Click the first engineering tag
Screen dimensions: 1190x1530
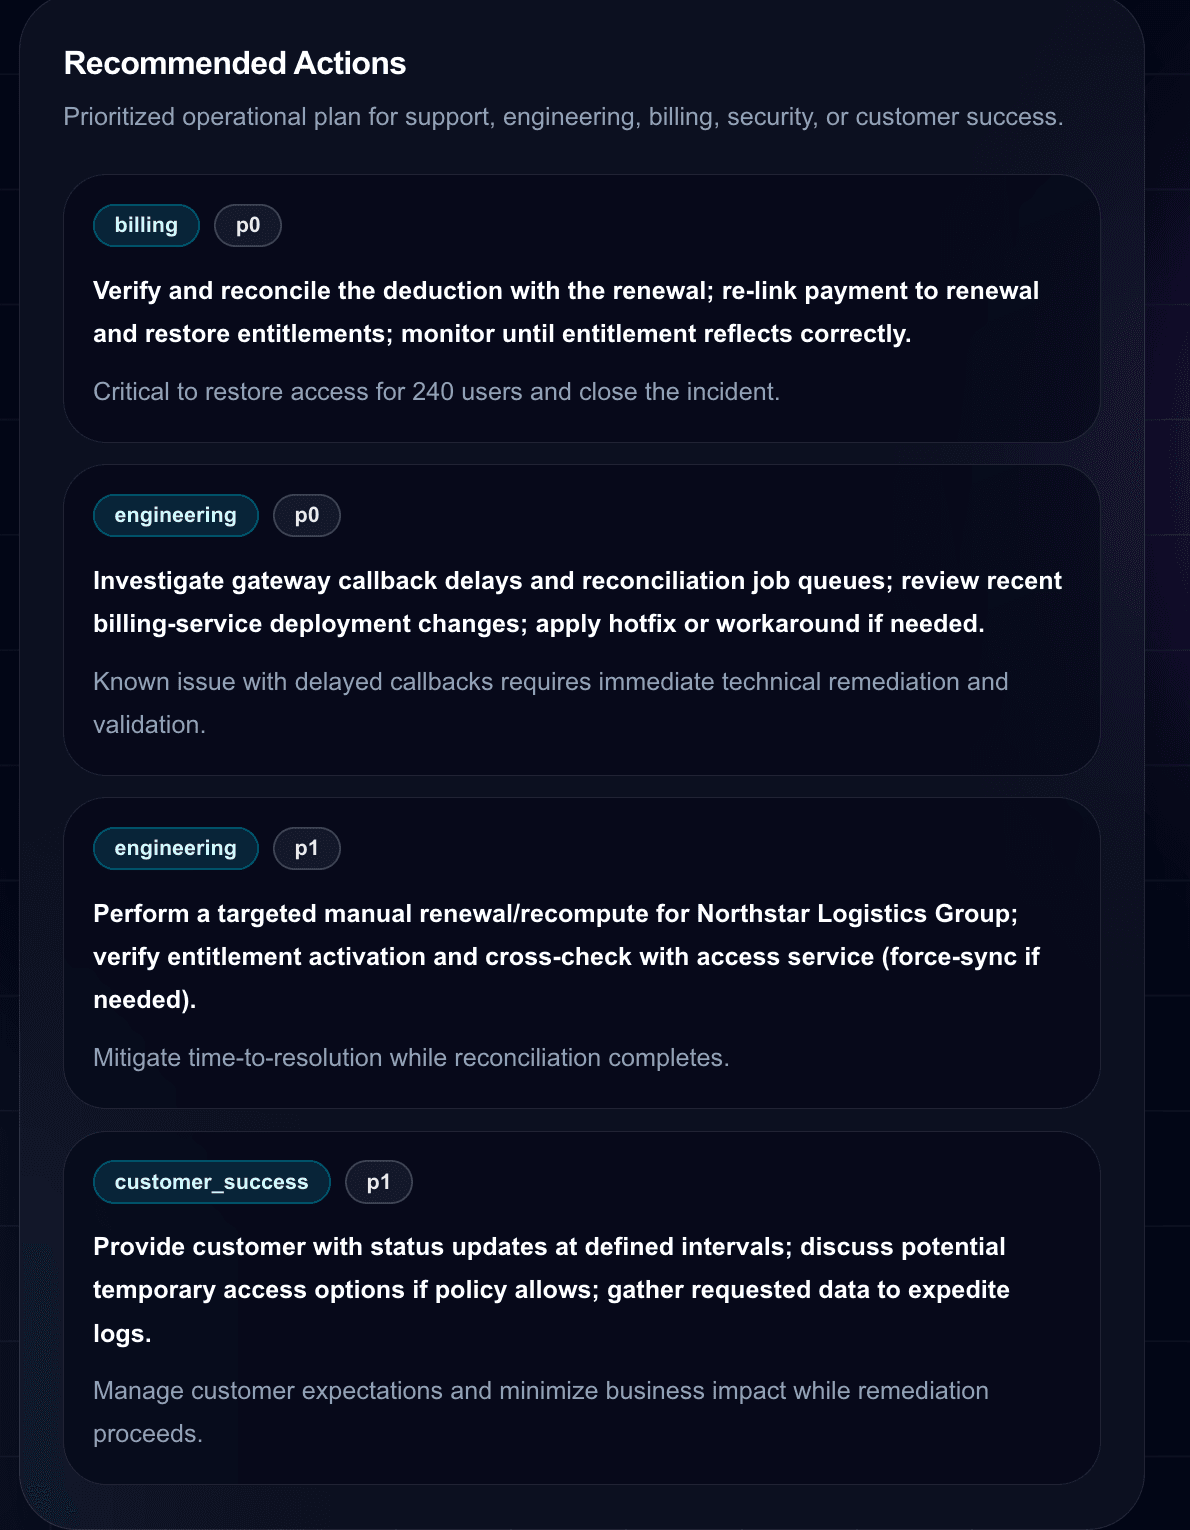tap(176, 515)
